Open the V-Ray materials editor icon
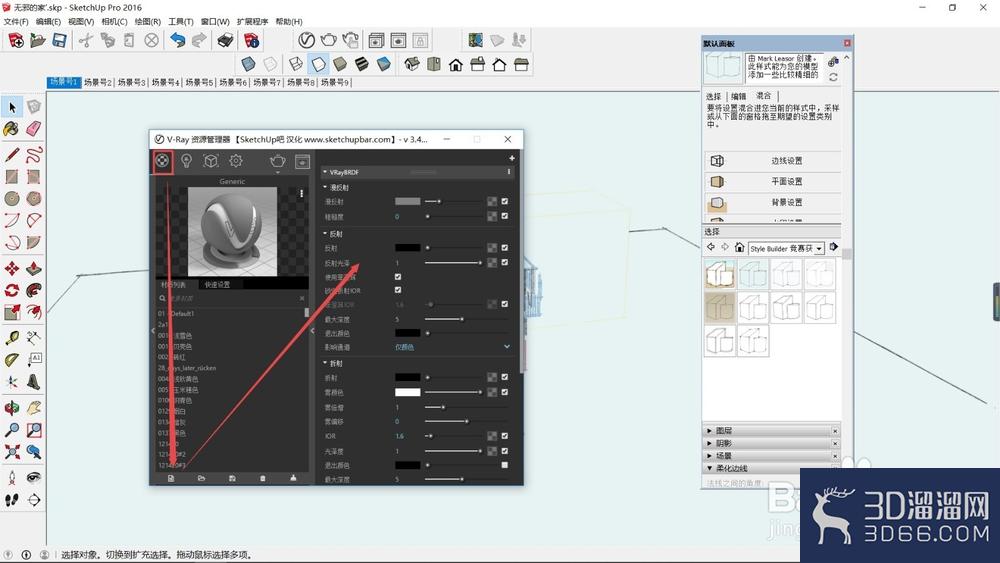Screen dimensions: 1000x563 pyautogui.click(x=162, y=161)
